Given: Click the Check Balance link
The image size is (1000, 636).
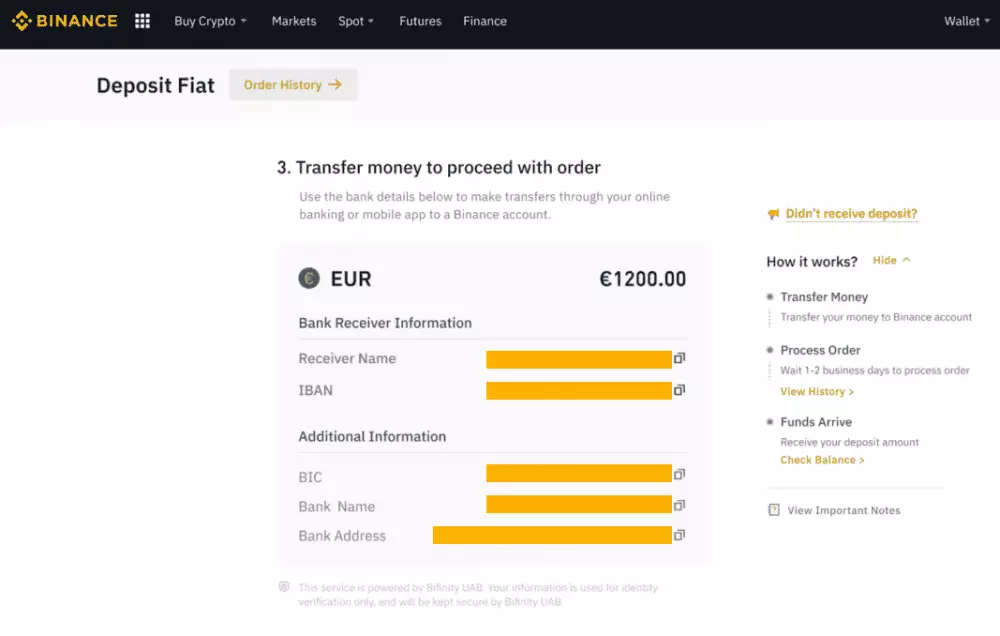Looking at the screenshot, I should 822,460.
